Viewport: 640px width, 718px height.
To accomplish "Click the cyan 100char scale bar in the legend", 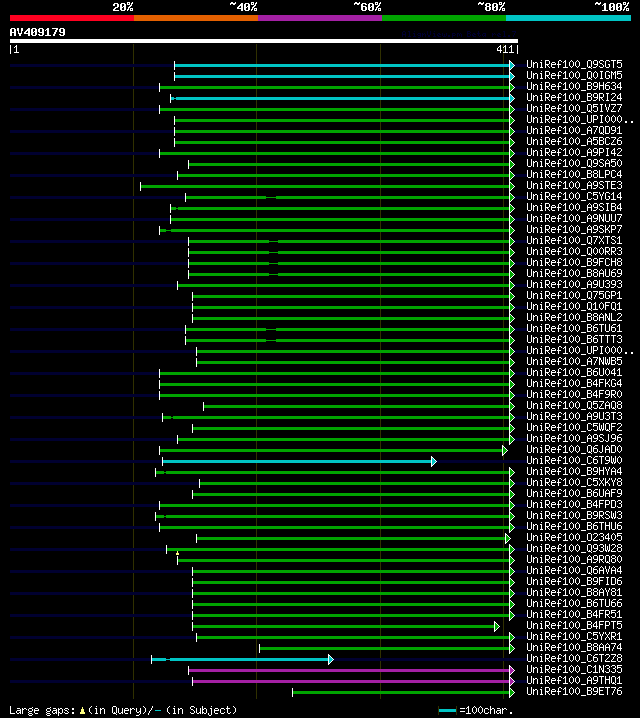I will [x=447, y=711].
